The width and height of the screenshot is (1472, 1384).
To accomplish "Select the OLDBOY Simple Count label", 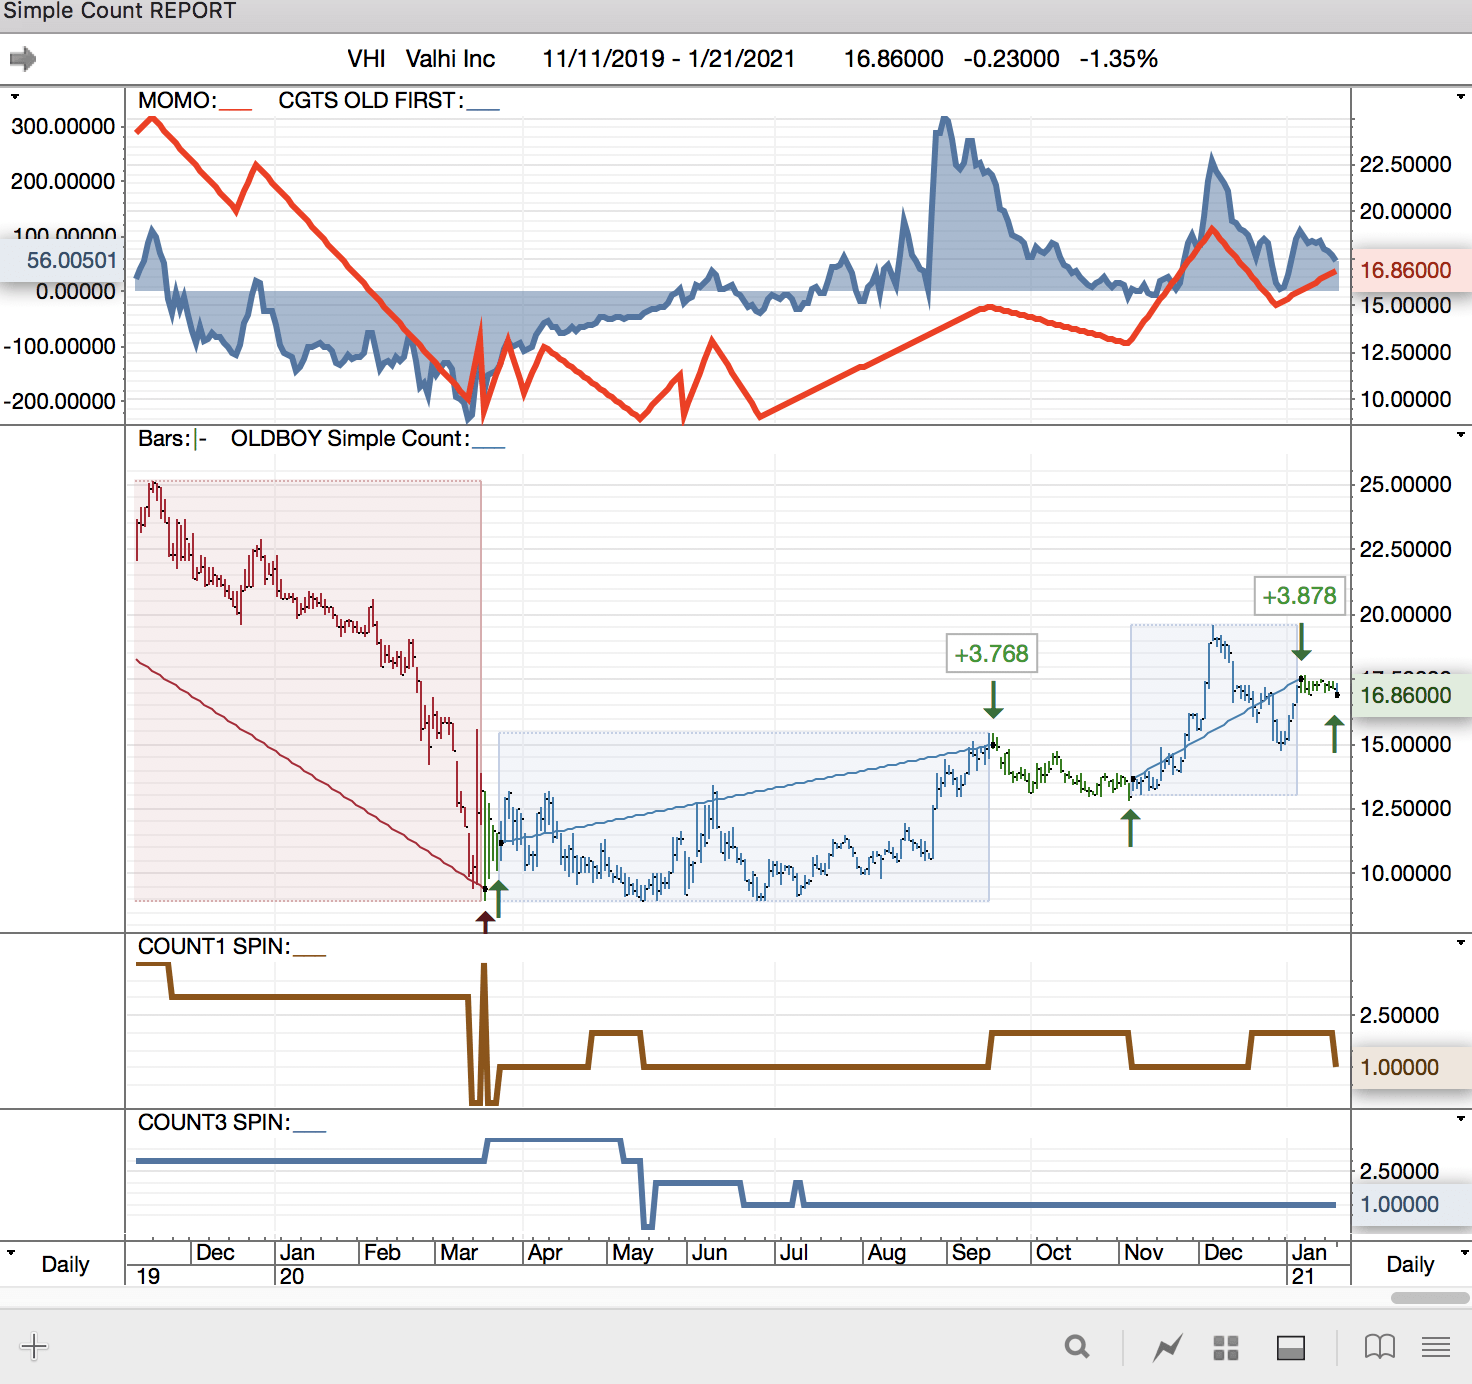I will click(x=350, y=438).
